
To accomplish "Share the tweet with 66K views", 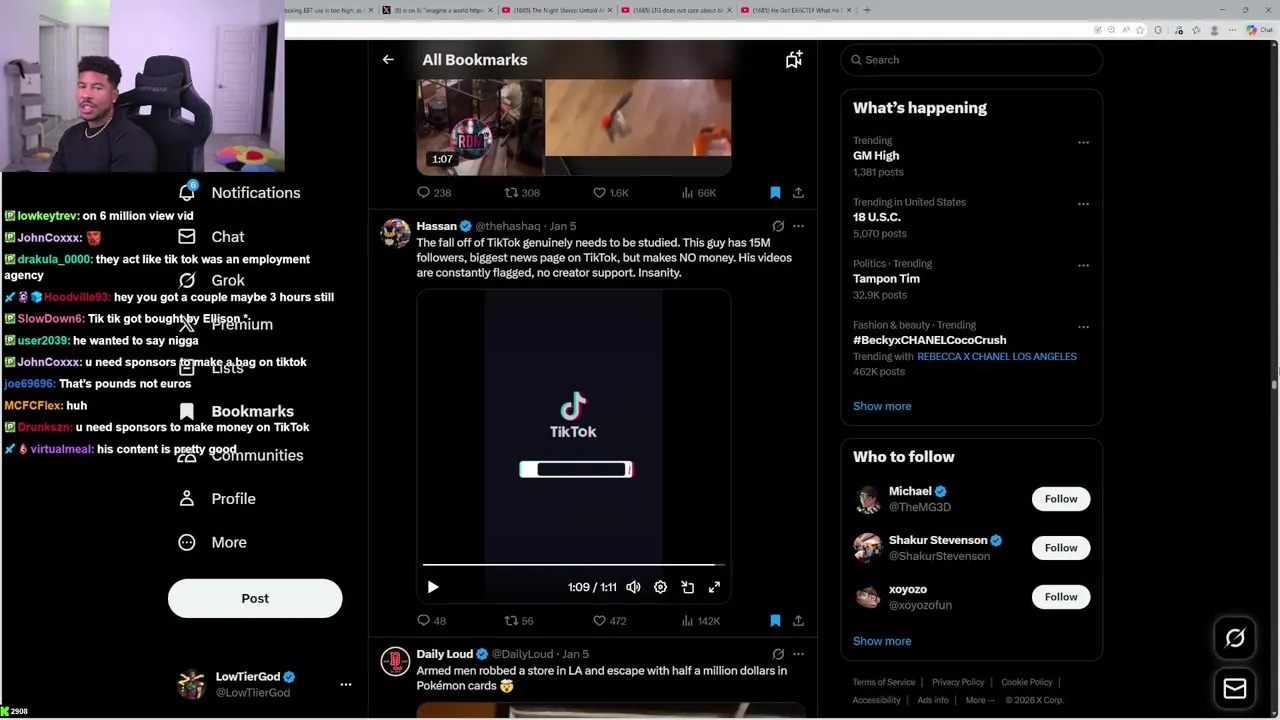I will pyautogui.click(x=798, y=192).
